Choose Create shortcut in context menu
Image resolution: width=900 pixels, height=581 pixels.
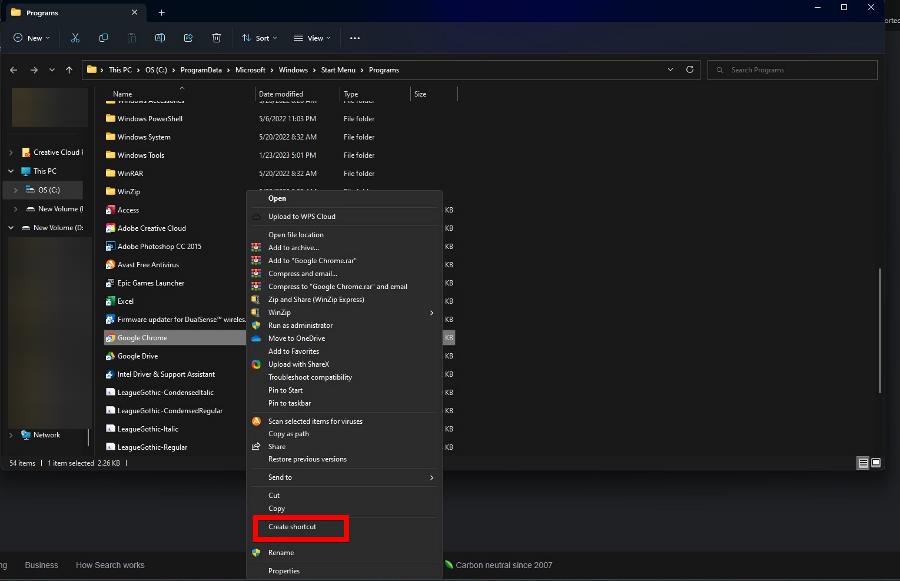point(292,527)
